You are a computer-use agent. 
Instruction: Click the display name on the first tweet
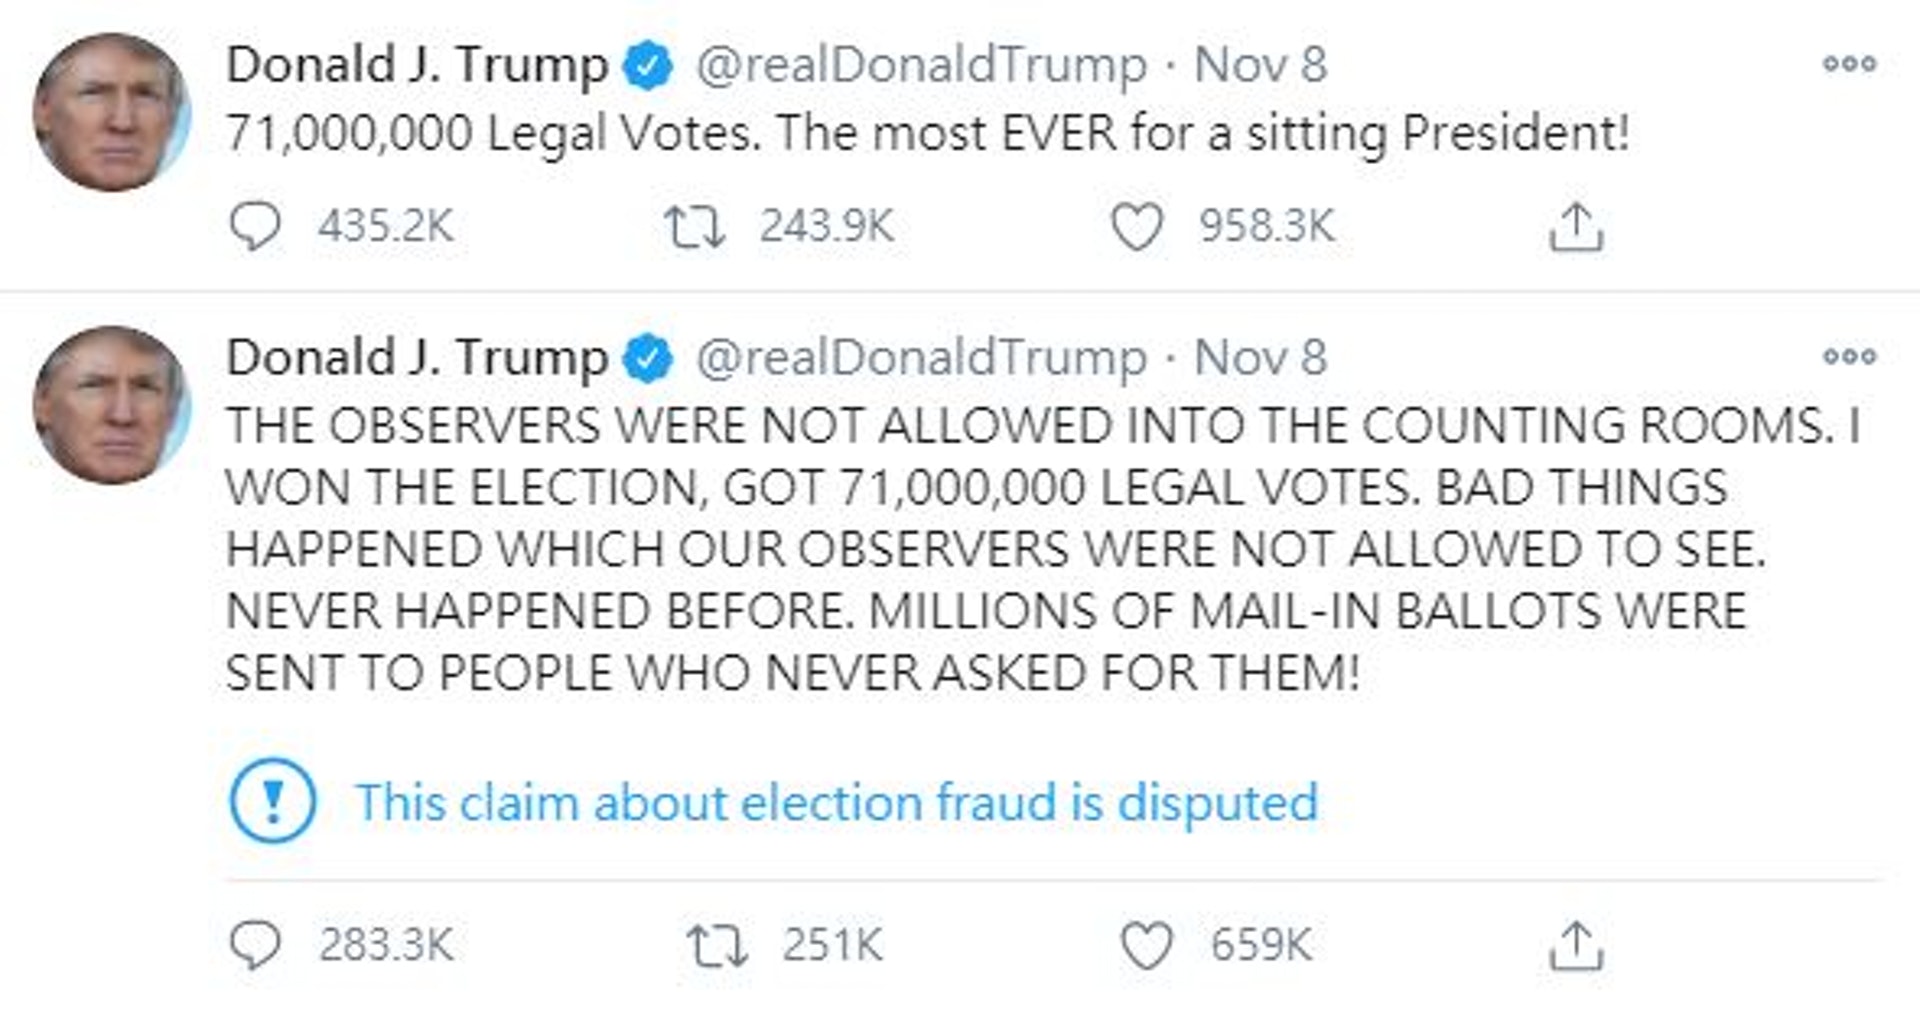(x=416, y=66)
